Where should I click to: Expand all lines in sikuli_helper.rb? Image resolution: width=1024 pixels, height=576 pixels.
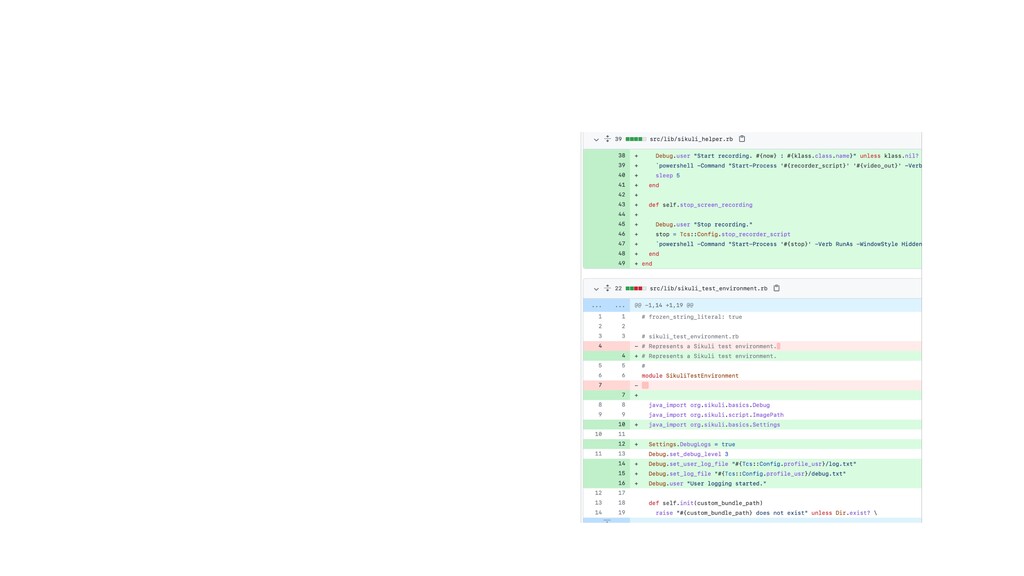click(x=607, y=139)
